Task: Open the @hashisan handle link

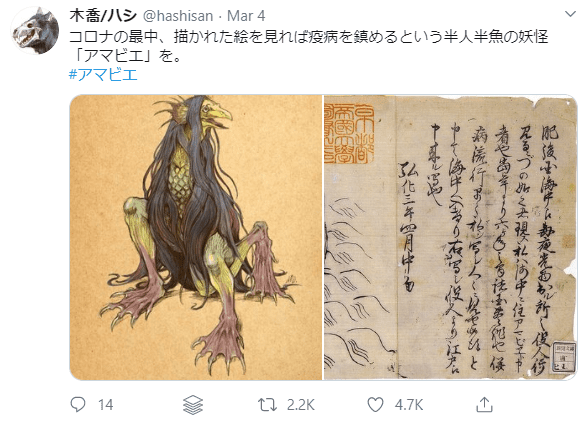Action: [178, 16]
